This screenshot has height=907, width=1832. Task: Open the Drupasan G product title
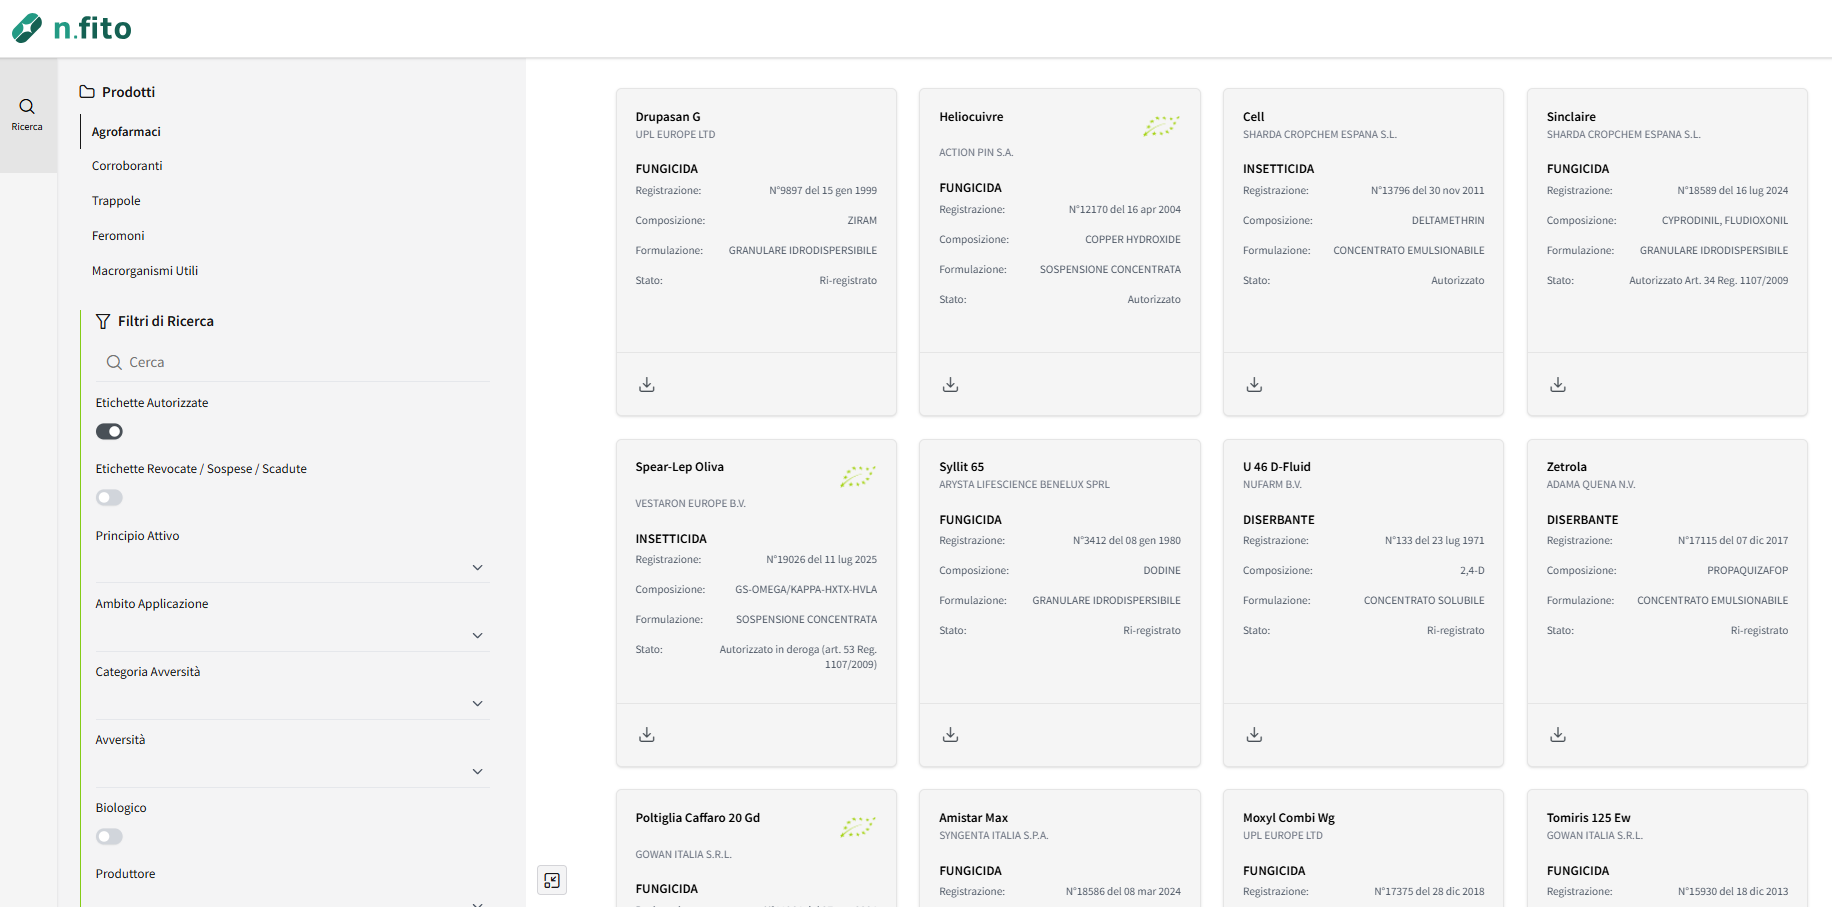(668, 117)
